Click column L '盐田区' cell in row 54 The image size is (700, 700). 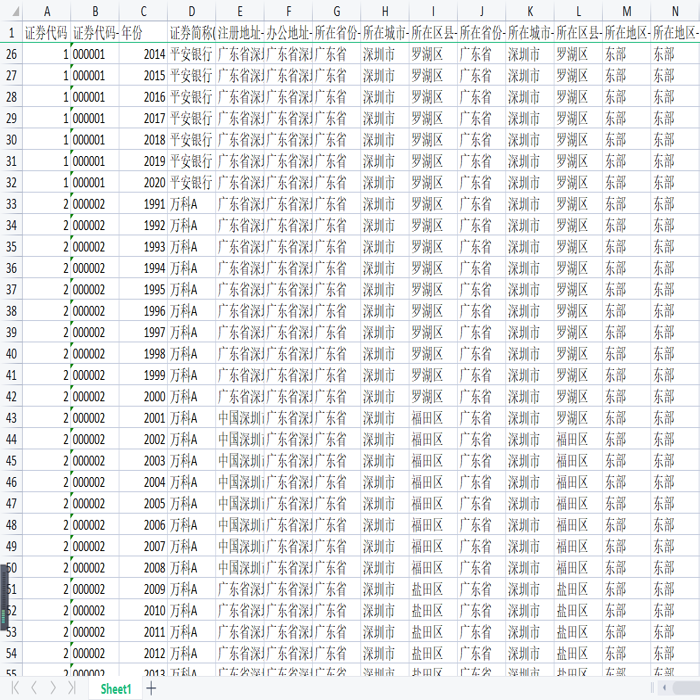pyautogui.click(x=578, y=653)
